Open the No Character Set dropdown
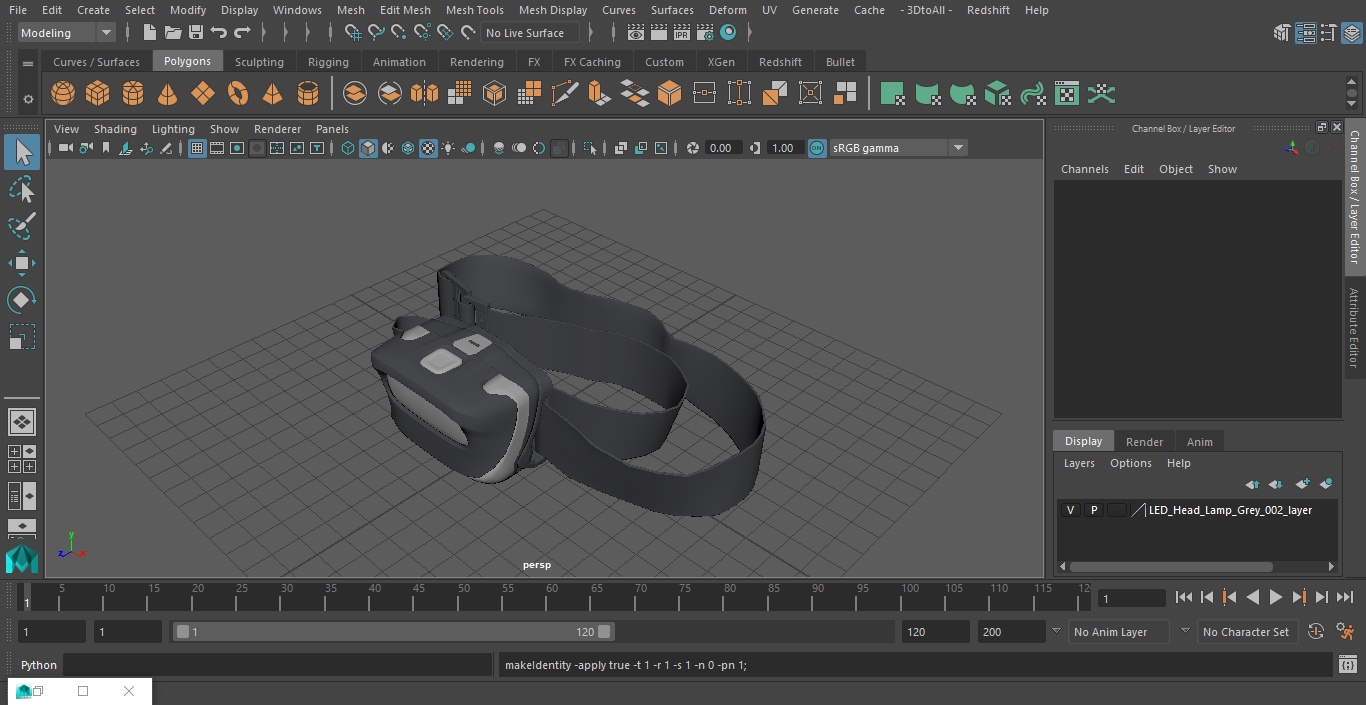1366x705 pixels. [x=1246, y=632]
